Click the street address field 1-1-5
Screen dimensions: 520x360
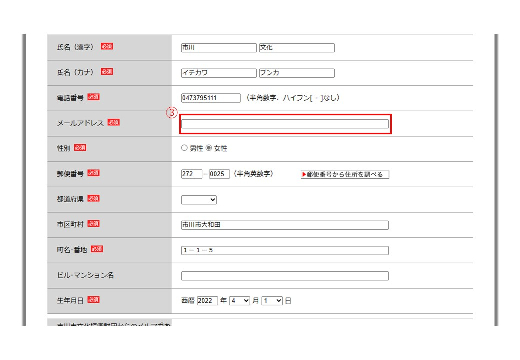tap(285, 250)
